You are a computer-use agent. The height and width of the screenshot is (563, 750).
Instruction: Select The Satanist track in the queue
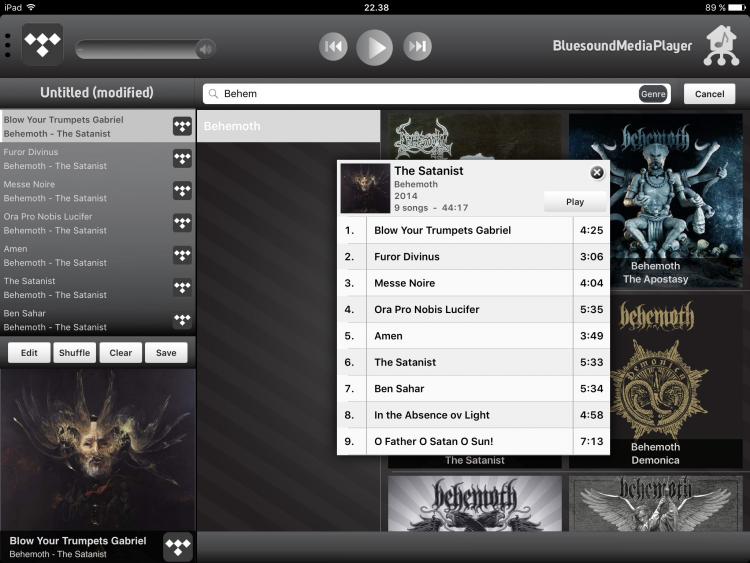tap(98, 288)
